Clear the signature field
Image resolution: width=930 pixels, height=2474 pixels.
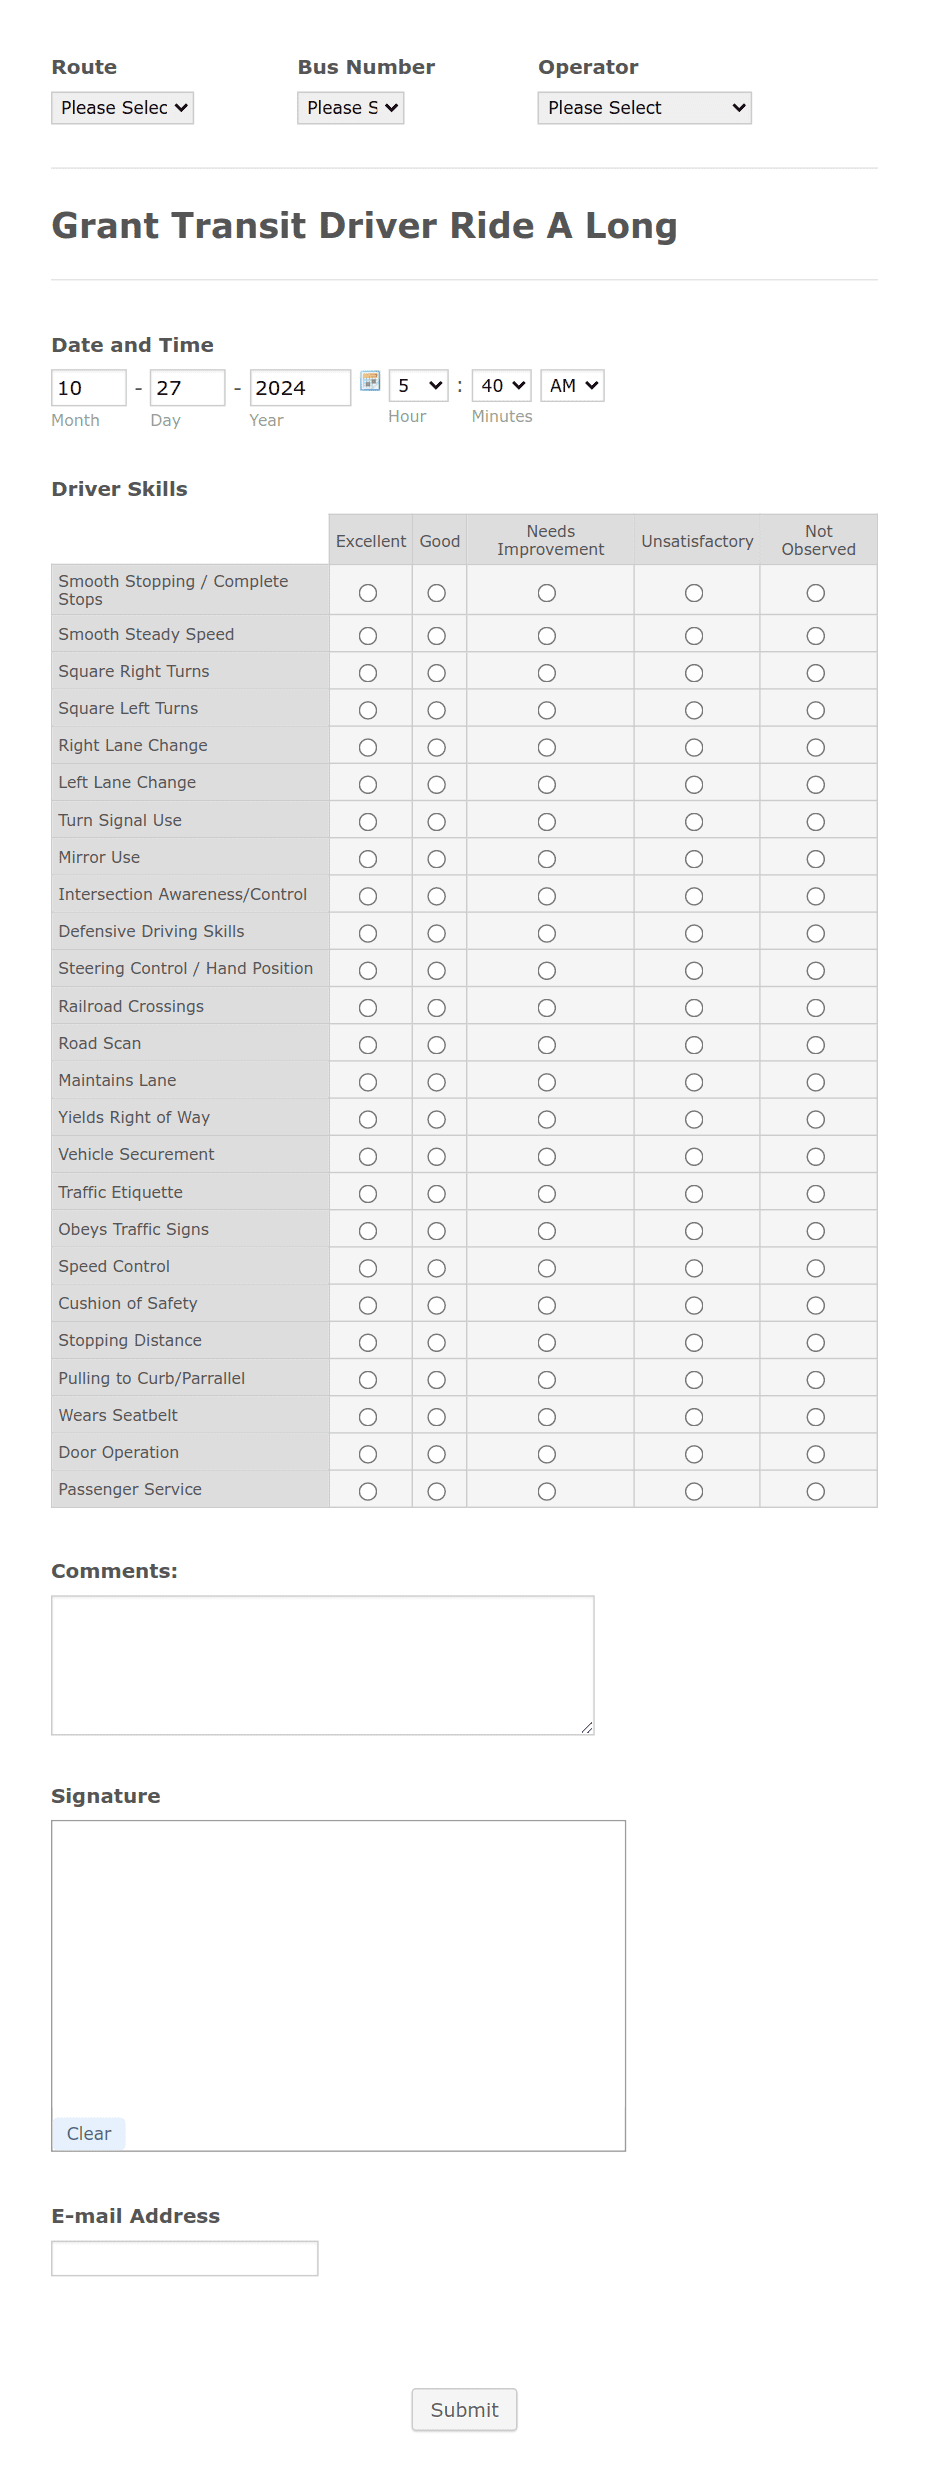pos(88,2133)
